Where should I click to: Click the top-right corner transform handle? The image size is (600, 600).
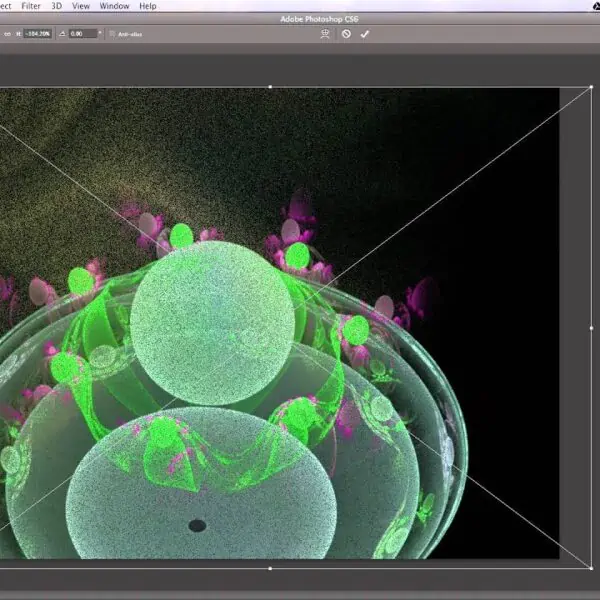(591, 87)
